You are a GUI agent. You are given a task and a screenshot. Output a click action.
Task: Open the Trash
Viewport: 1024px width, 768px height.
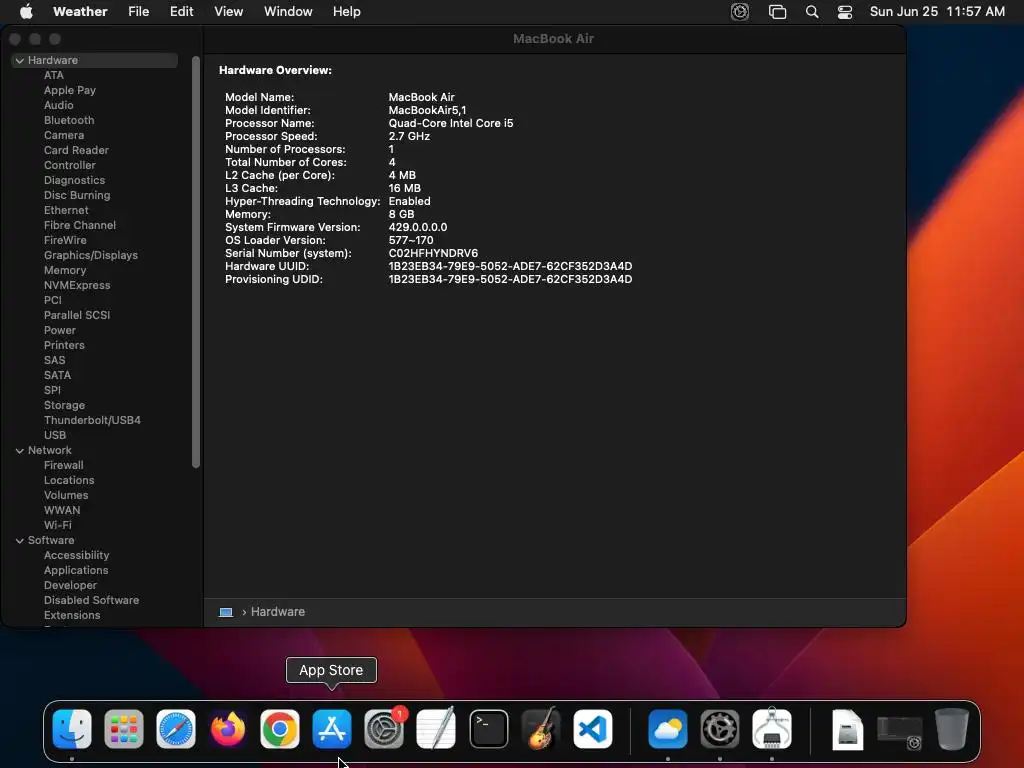(952, 729)
